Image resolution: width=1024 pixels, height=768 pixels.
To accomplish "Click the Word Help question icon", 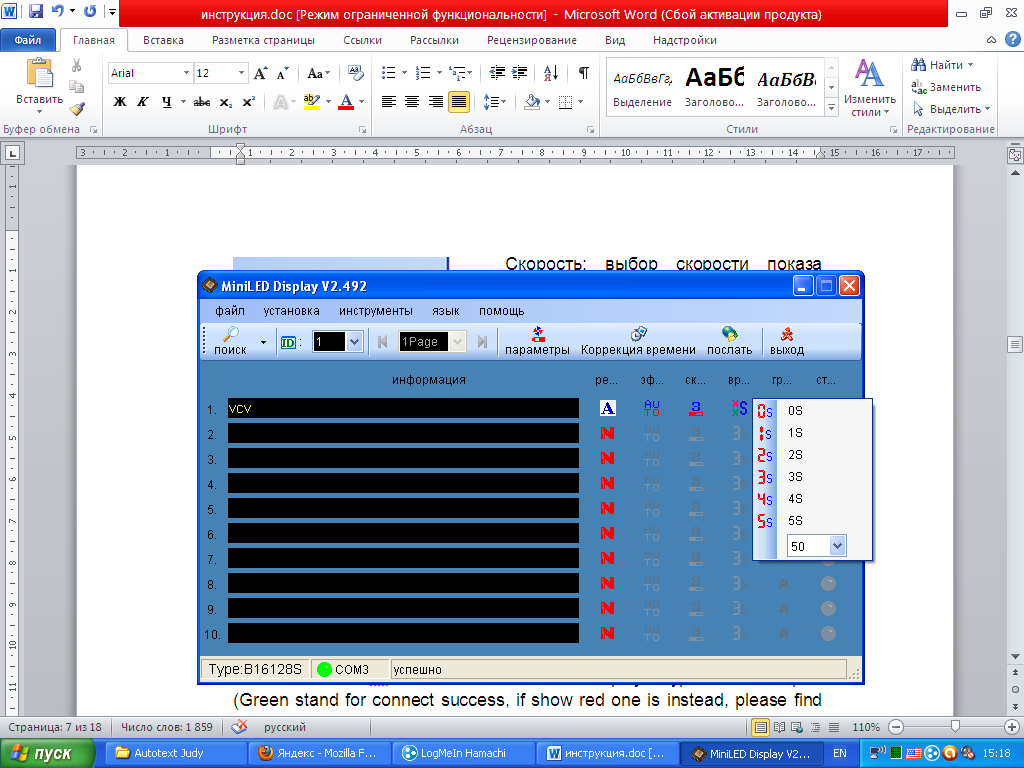I will (x=1012, y=39).
